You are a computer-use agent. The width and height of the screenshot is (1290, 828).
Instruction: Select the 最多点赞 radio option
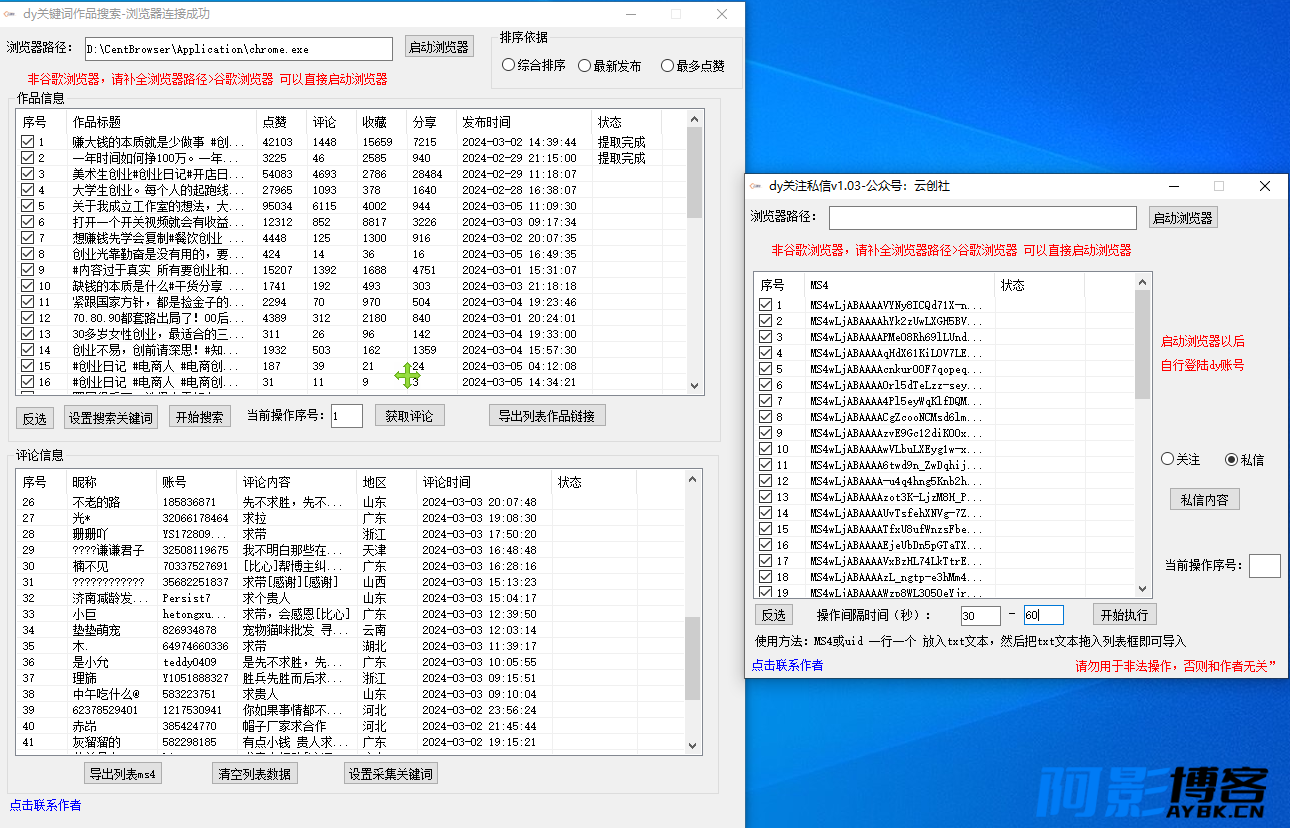click(x=693, y=65)
